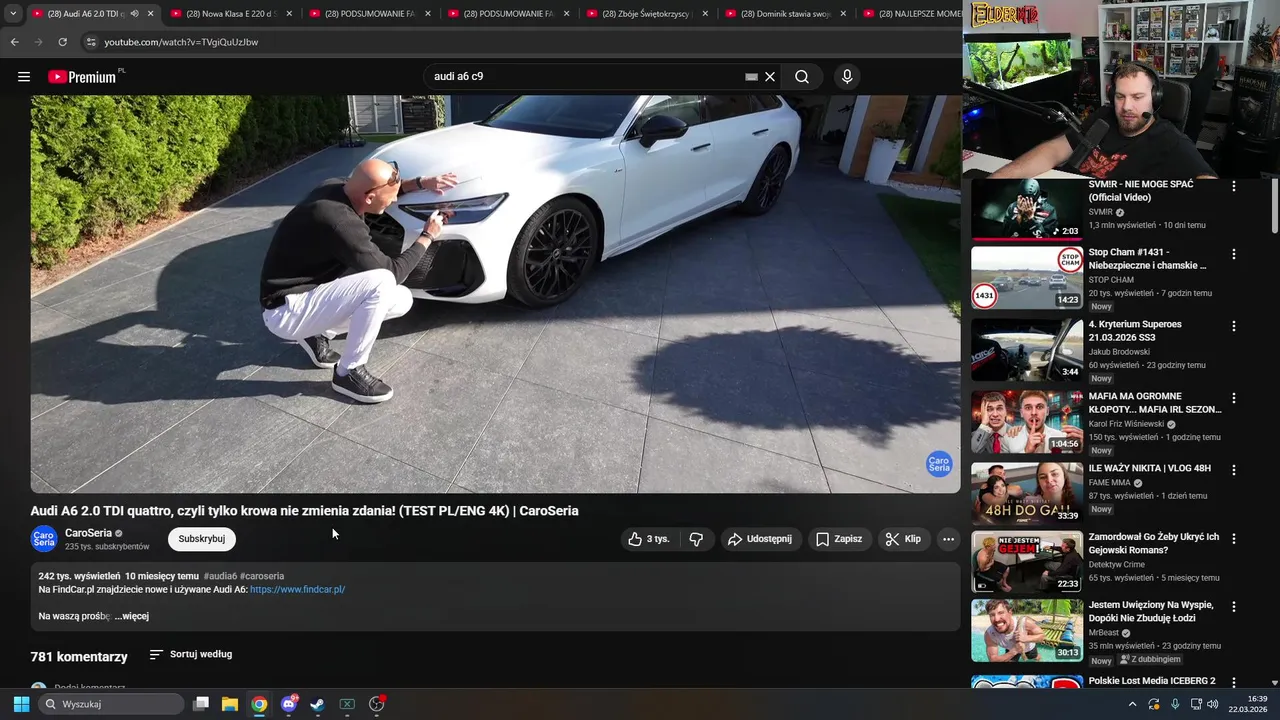Viewport: 1280px width, 720px height.
Task: Mute the Audi A6 tab audio
Action: click(135, 14)
